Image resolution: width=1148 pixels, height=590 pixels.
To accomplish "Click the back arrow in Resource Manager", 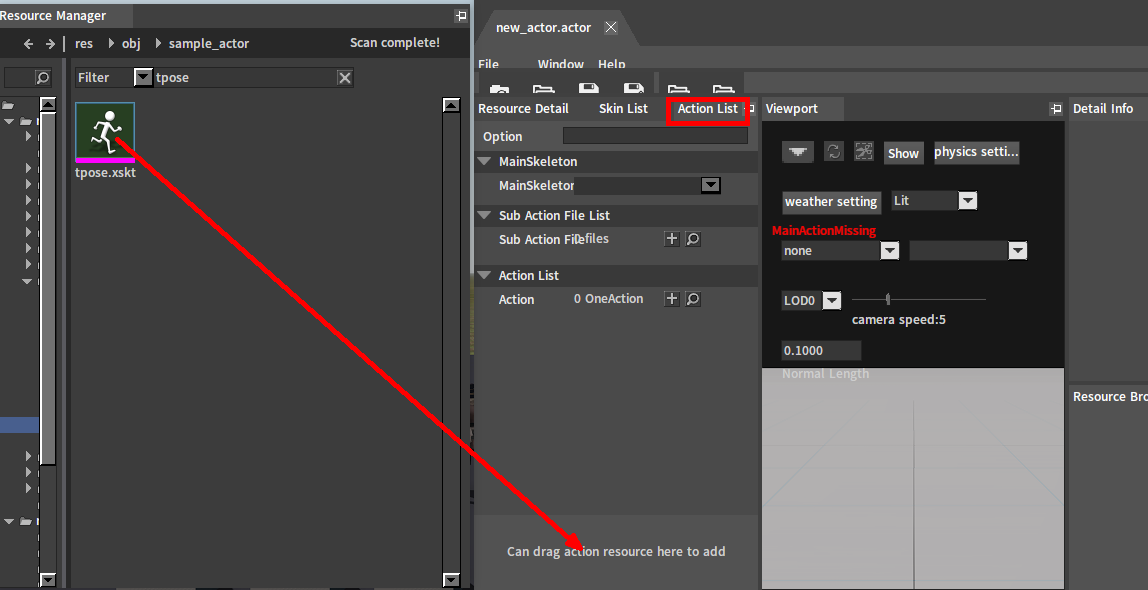I will pyautogui.click(x=28, y=44).
